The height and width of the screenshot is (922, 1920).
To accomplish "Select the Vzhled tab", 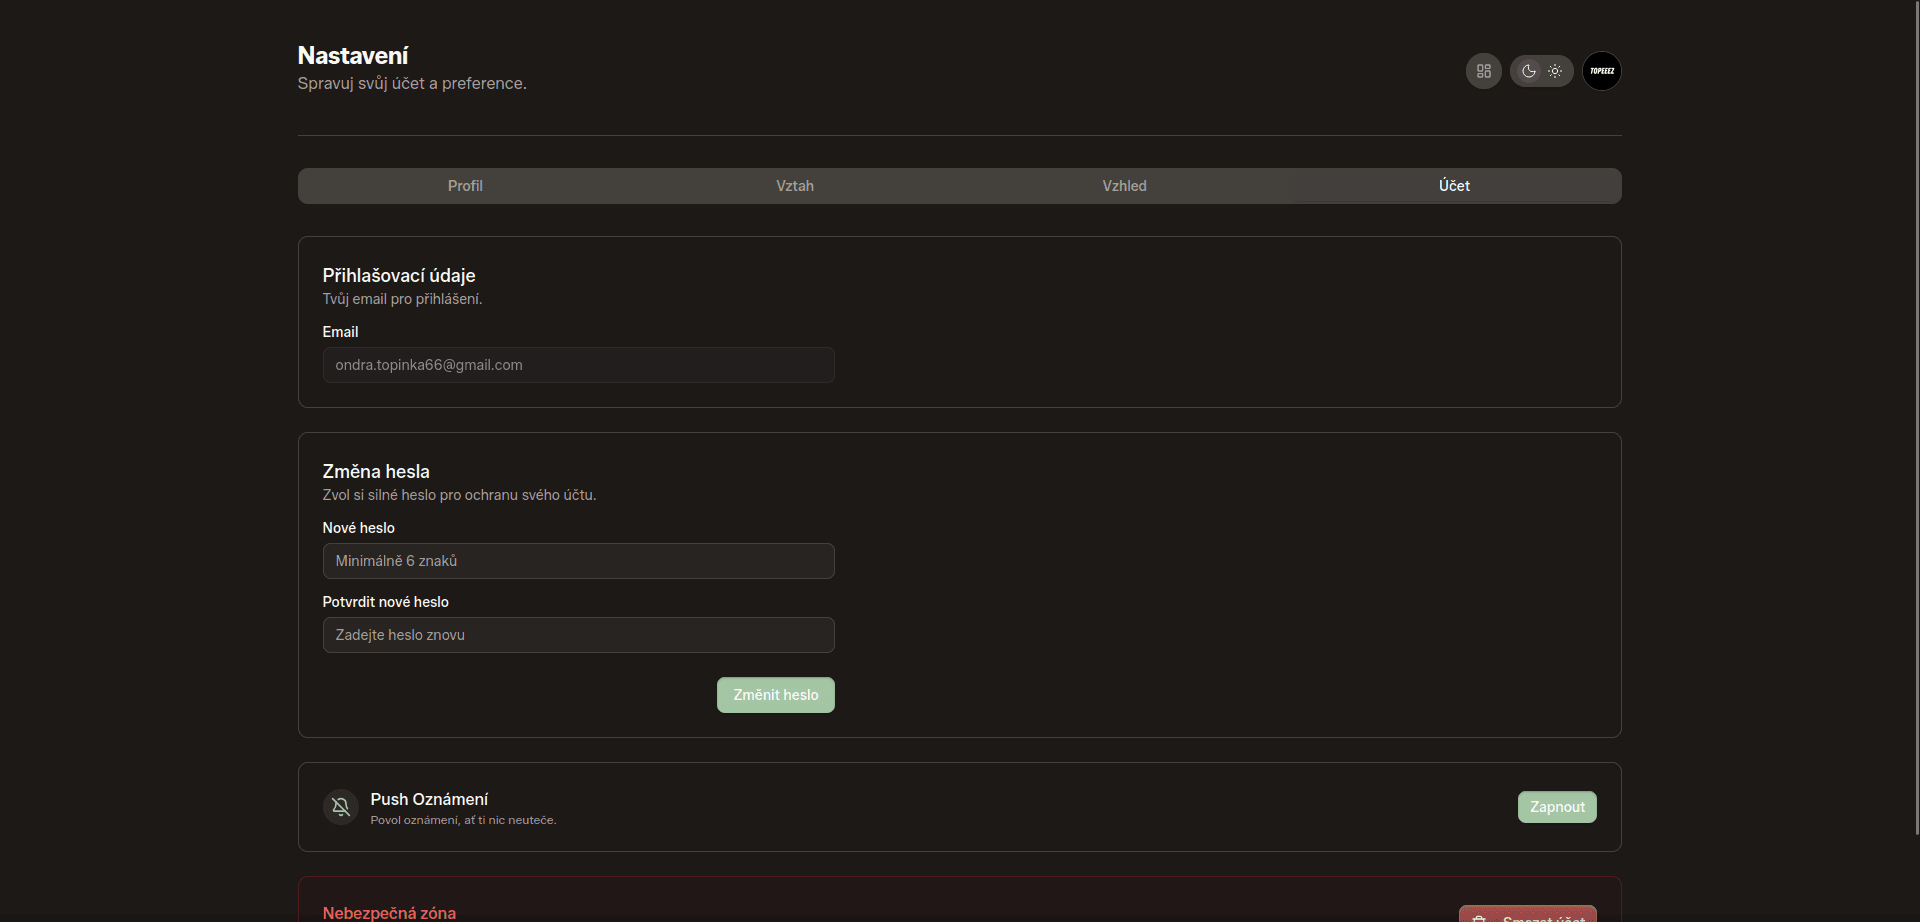I will coord(1124,185).
